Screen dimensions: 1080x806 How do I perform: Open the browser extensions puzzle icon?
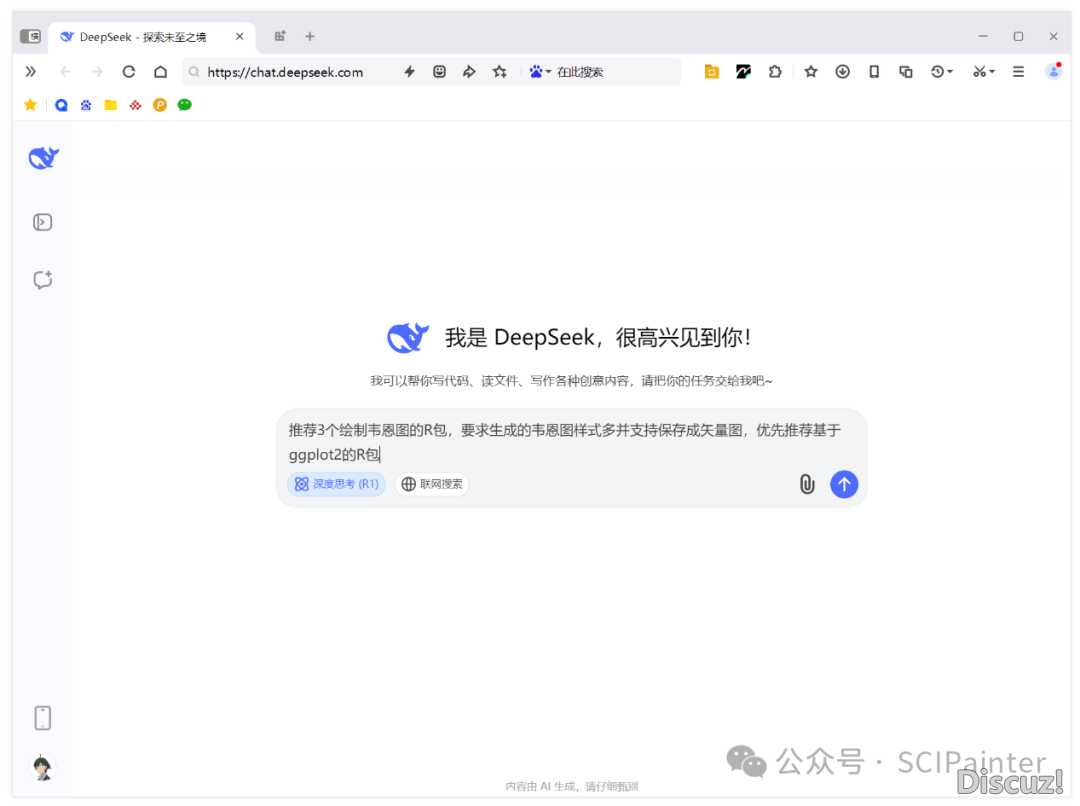775,72
